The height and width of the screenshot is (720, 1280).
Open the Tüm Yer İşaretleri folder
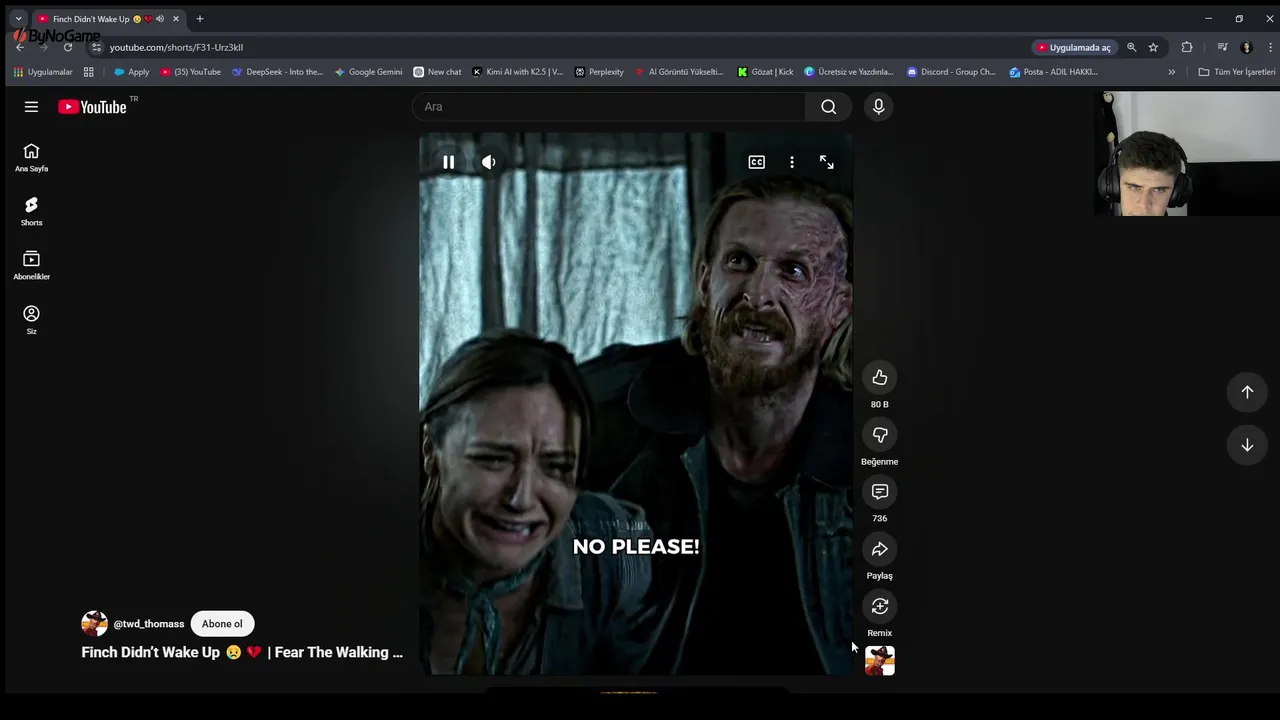1237,72
